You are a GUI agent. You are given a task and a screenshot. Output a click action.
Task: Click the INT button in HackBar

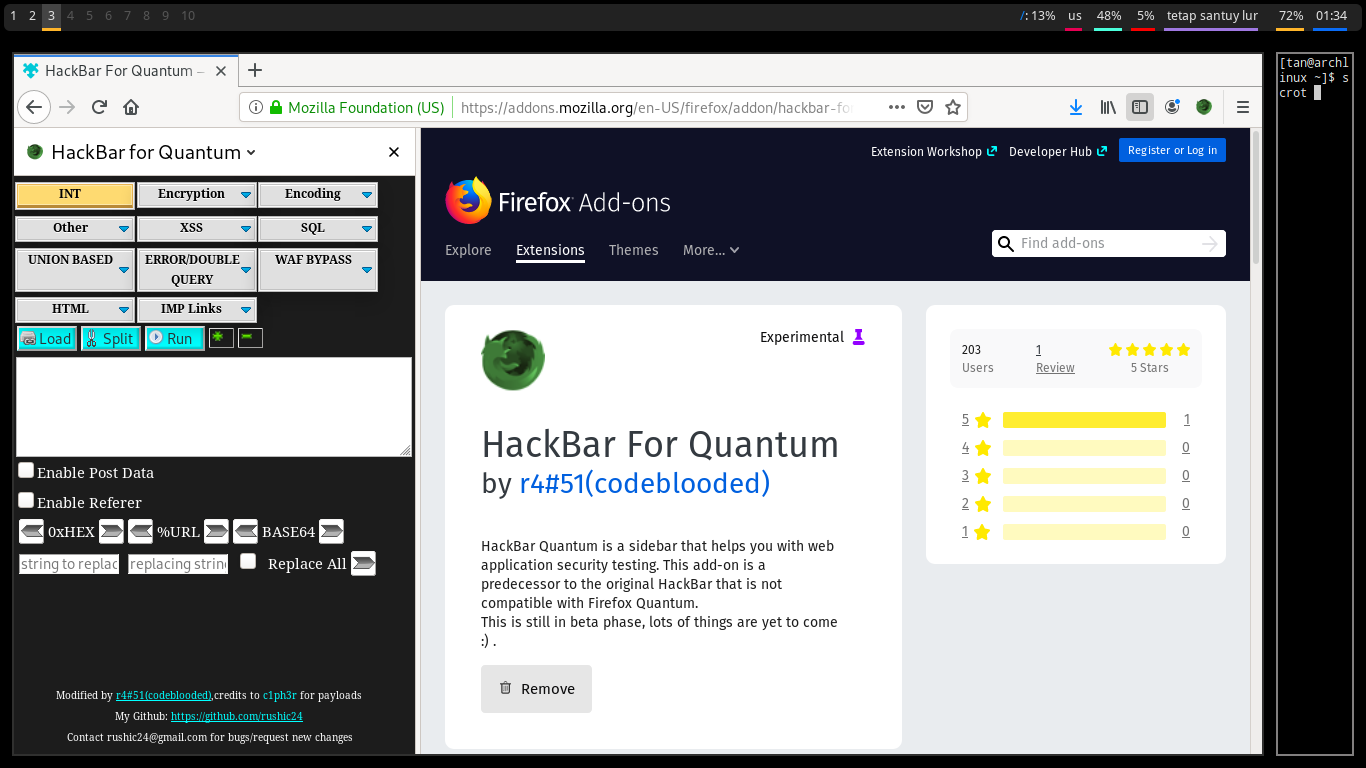(x=75, y=195)
